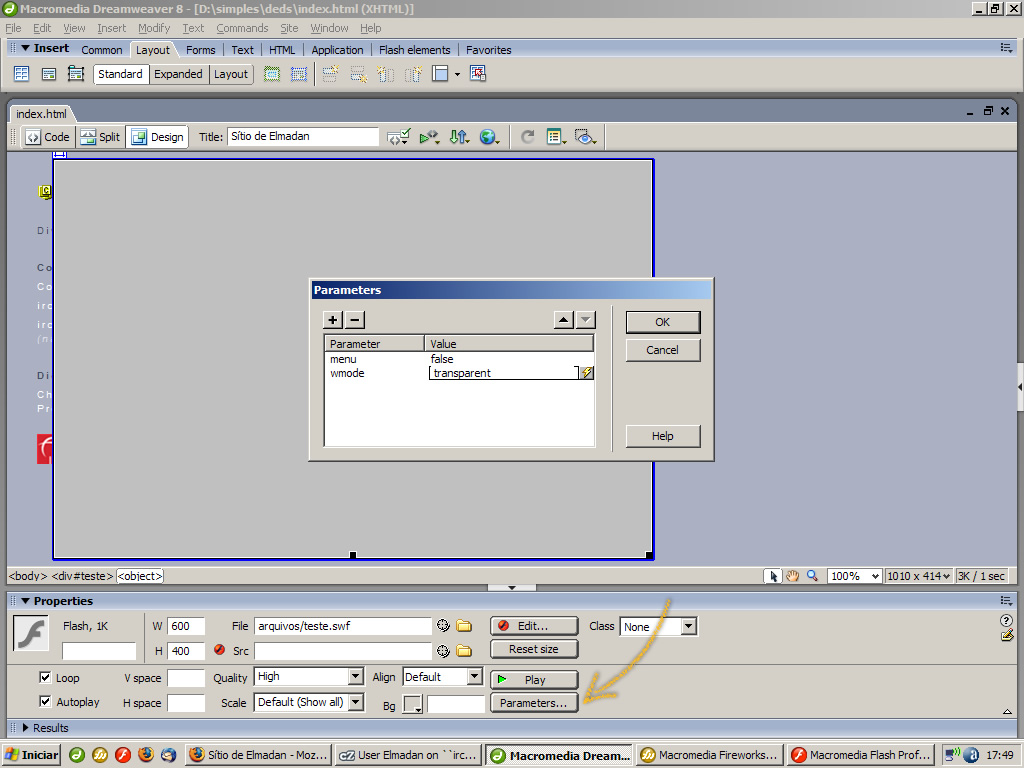Open the View options icon
The image size is (1024, 768).
coord(556,136)
